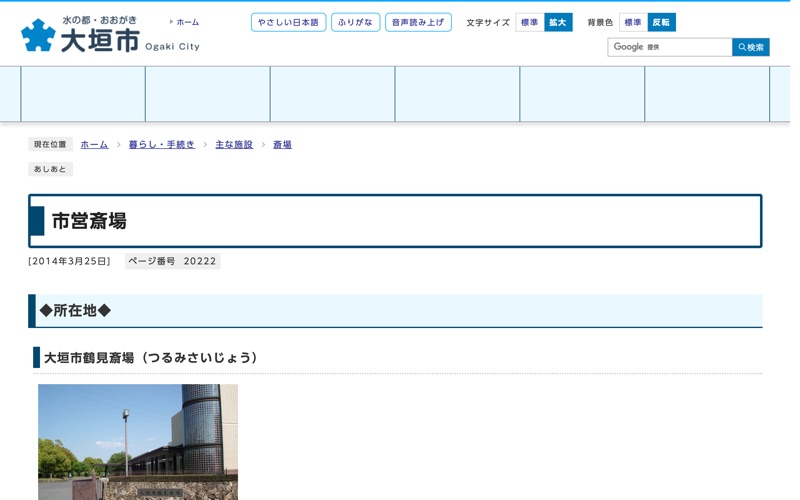This screenshot has width=800, height=500.
Task: Click the 市営斎場 page heading
Action: [x=89, y=221]
